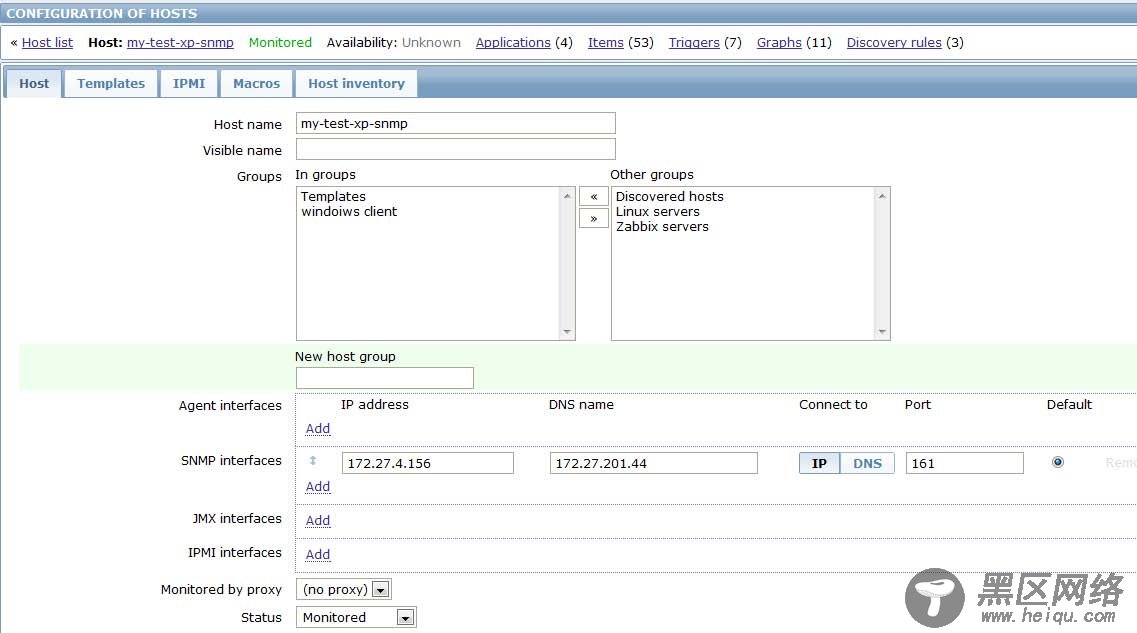Screen dimensions: 1137x633
Task: Click the SNMP interface drag handle icon
Action: (313, 461)
